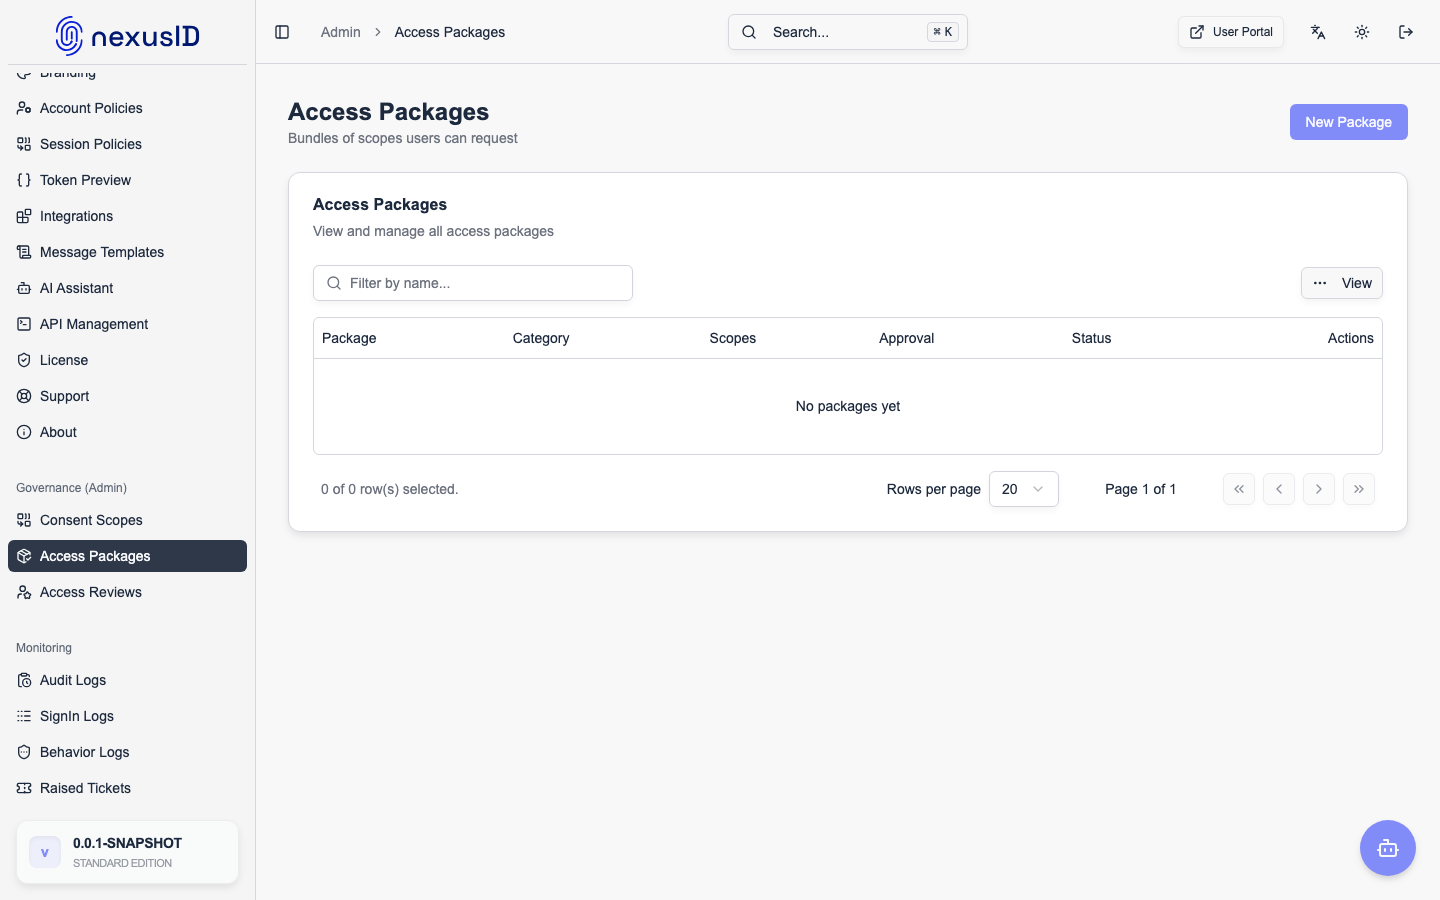Click the AI Assistant robot icon in sidebar
The width and height of the screenshot is (1440, 900).
(24, 288)
